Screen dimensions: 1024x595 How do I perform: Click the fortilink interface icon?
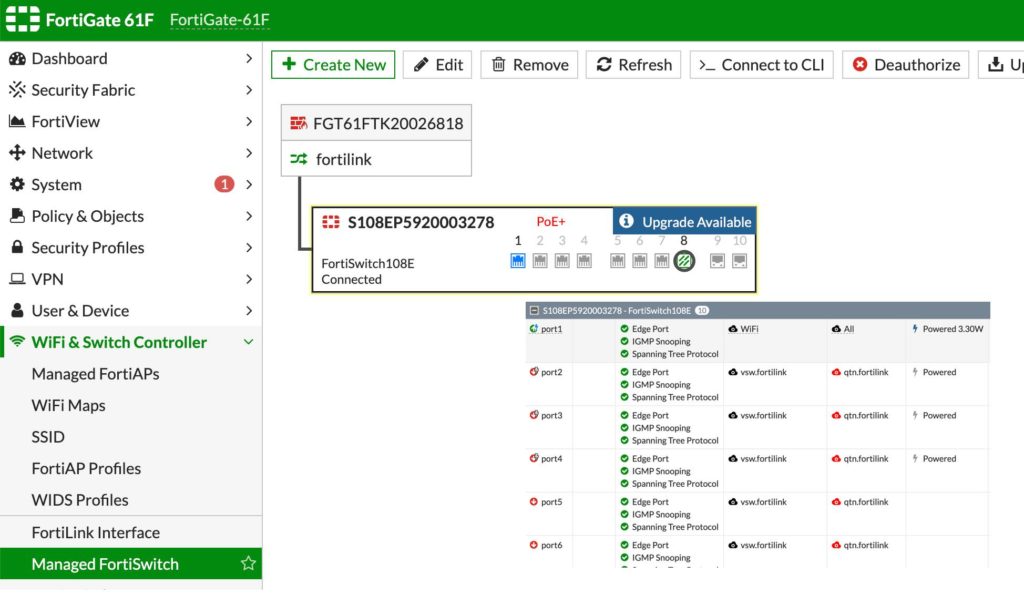coord(299,159)
